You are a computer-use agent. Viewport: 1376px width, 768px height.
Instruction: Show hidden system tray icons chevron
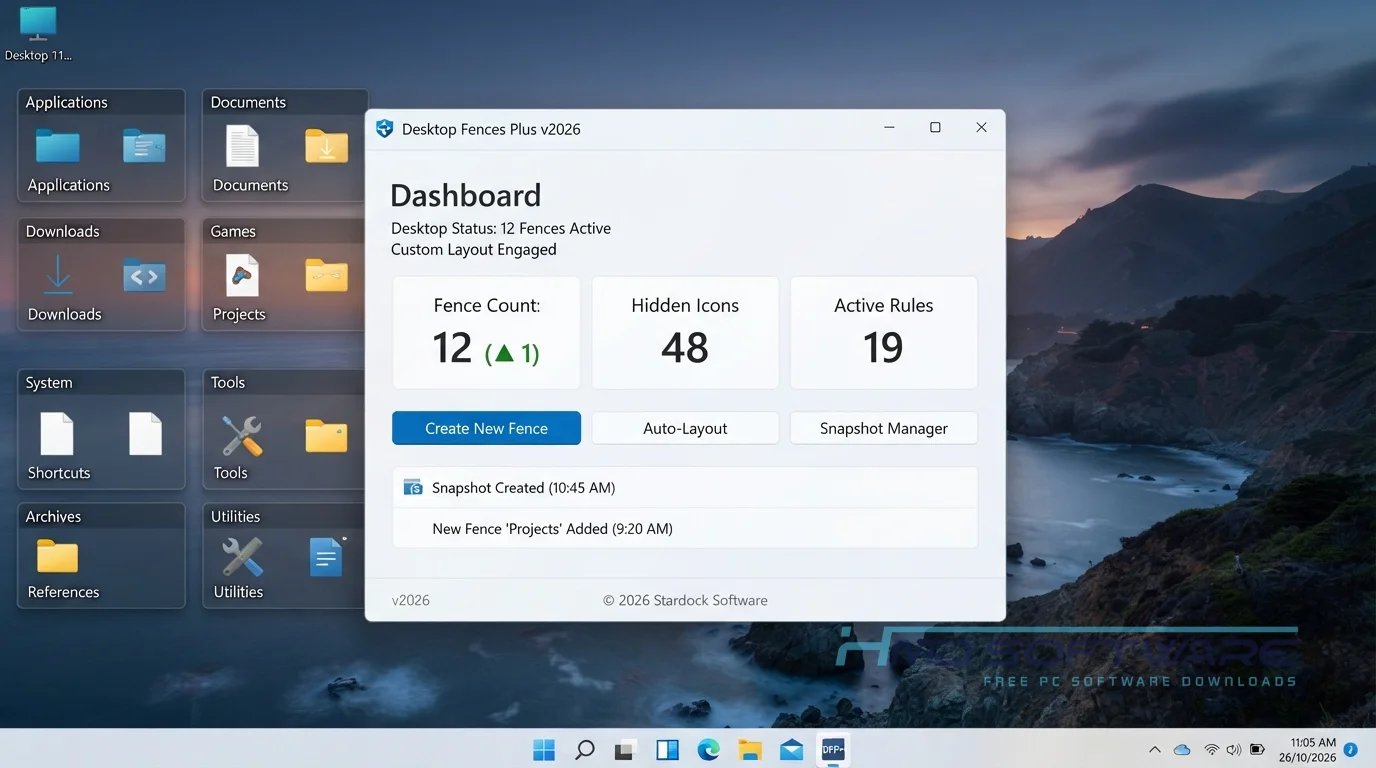point(1155,749)
